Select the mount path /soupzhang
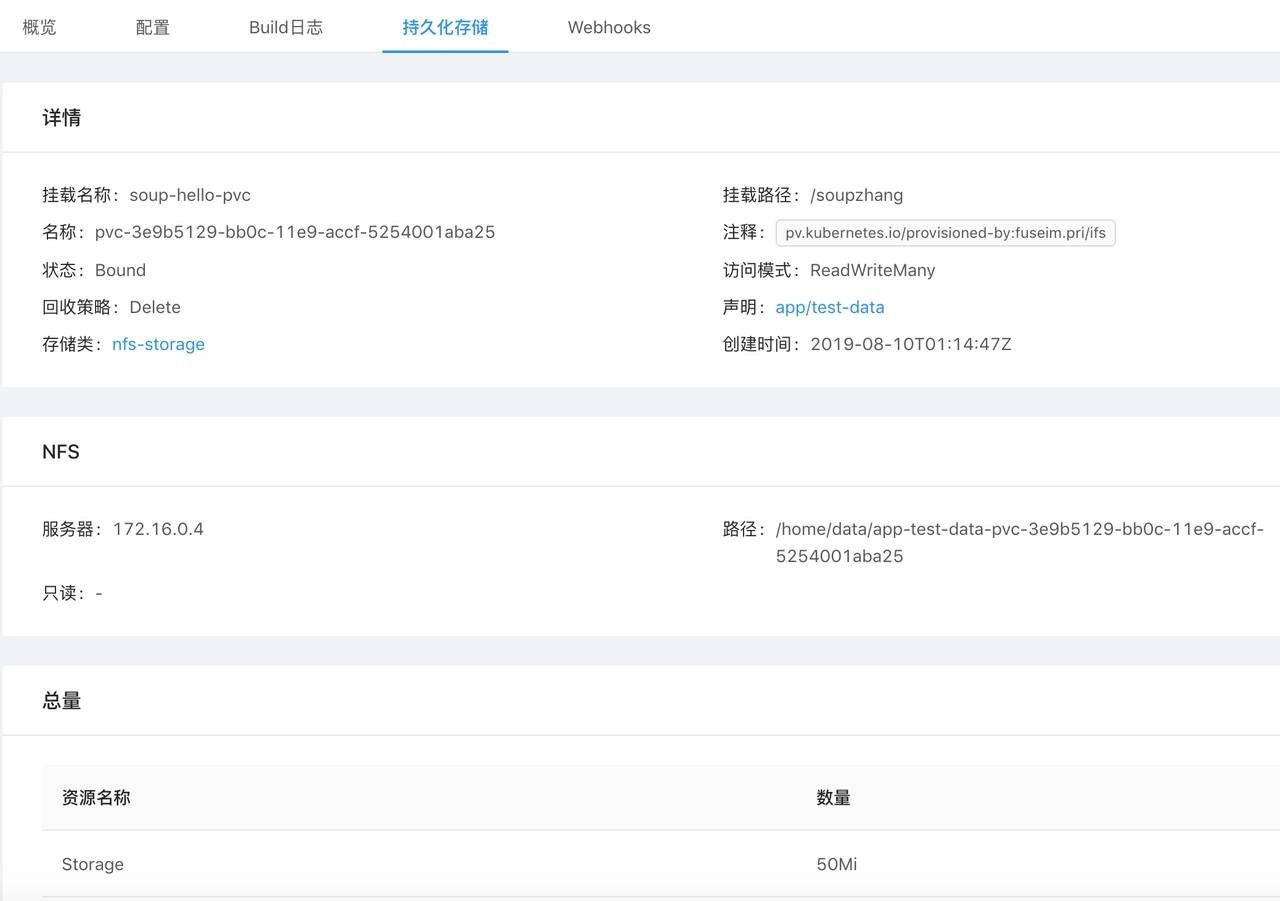Viewport: 1280px width, 901px height. click(x=857, y=195)
